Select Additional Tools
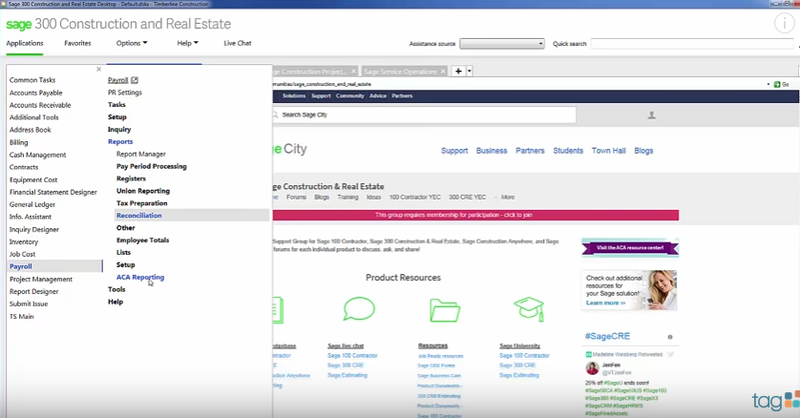 (x=34, y=117)
